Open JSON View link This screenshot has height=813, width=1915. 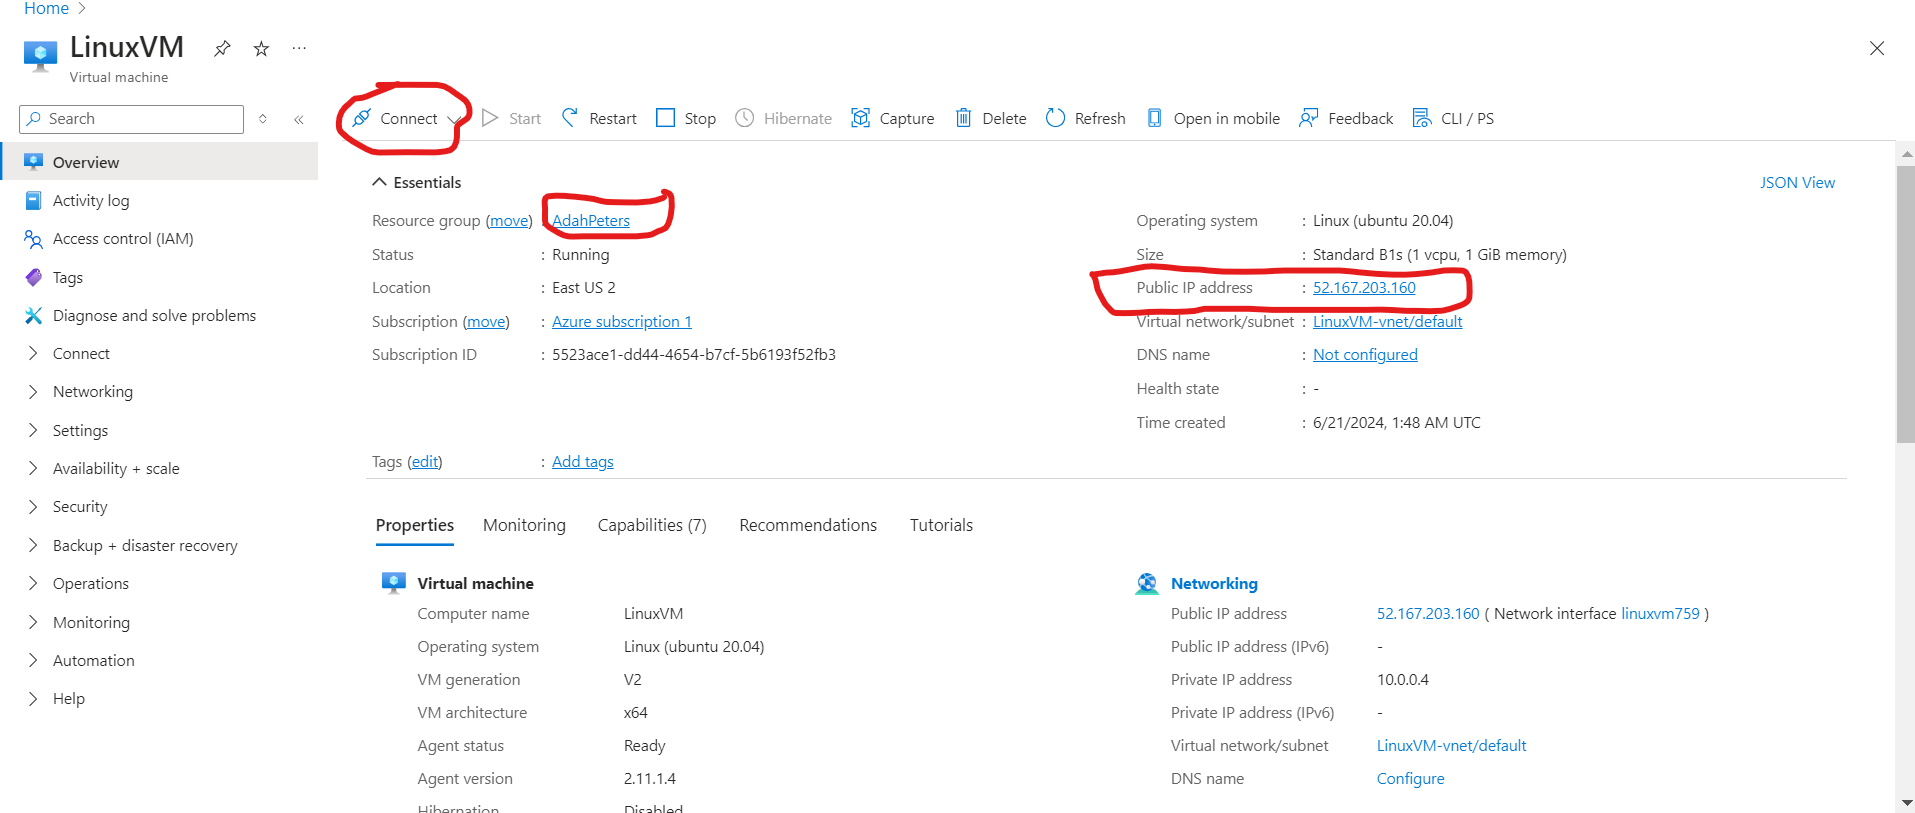pos(1797,182)
